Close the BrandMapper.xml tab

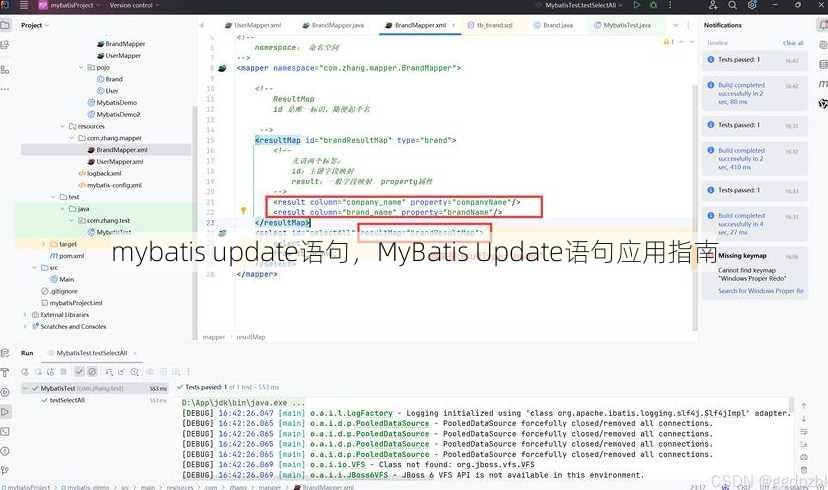point(453,25)
